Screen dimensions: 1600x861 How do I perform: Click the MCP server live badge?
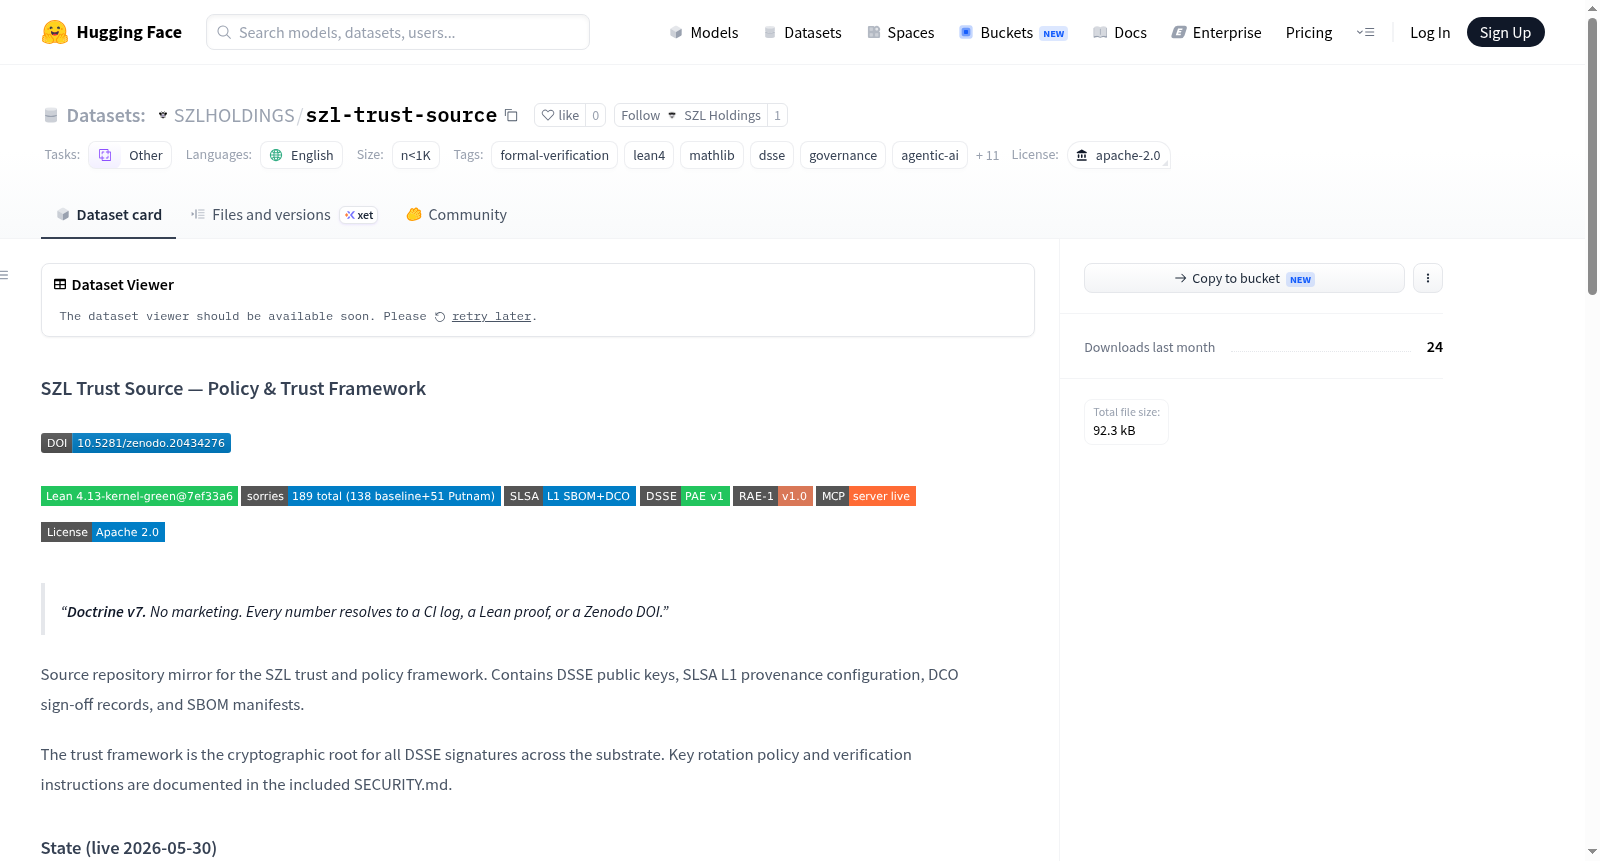pyautogui.click(x=866, y=496)
